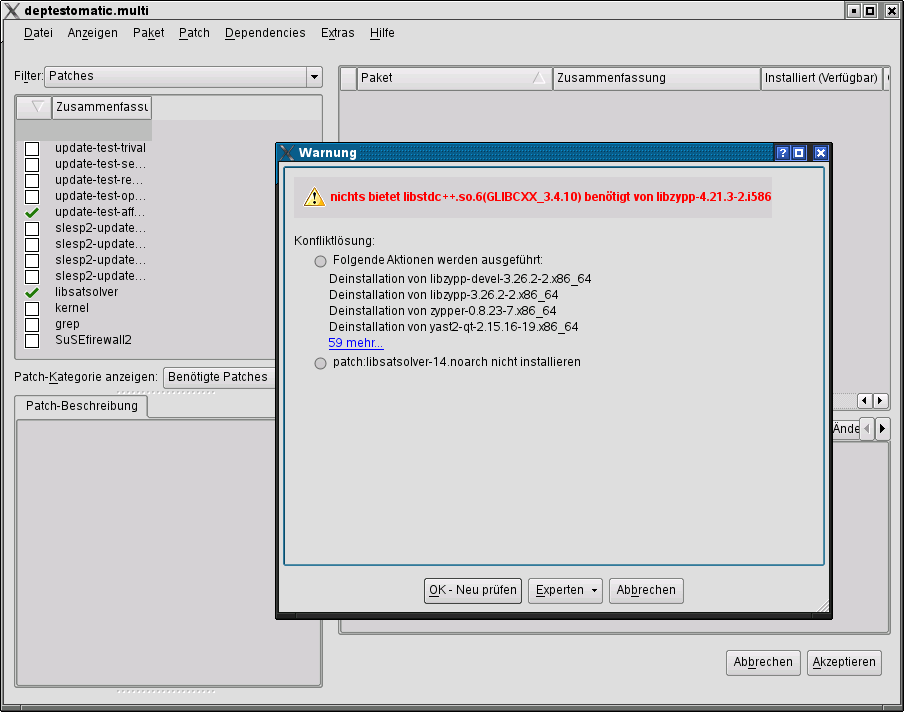Toggle the checkbox for update-test-trival
The image size is (904, 712).
(x=32, y=148)
